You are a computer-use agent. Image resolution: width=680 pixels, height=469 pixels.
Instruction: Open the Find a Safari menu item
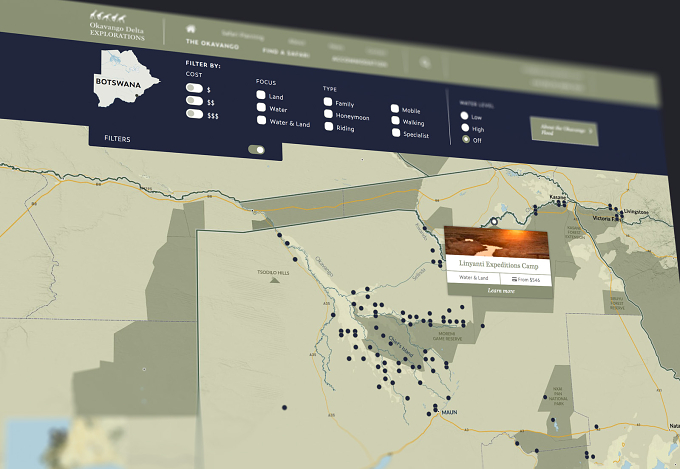[x=286, y=53]
